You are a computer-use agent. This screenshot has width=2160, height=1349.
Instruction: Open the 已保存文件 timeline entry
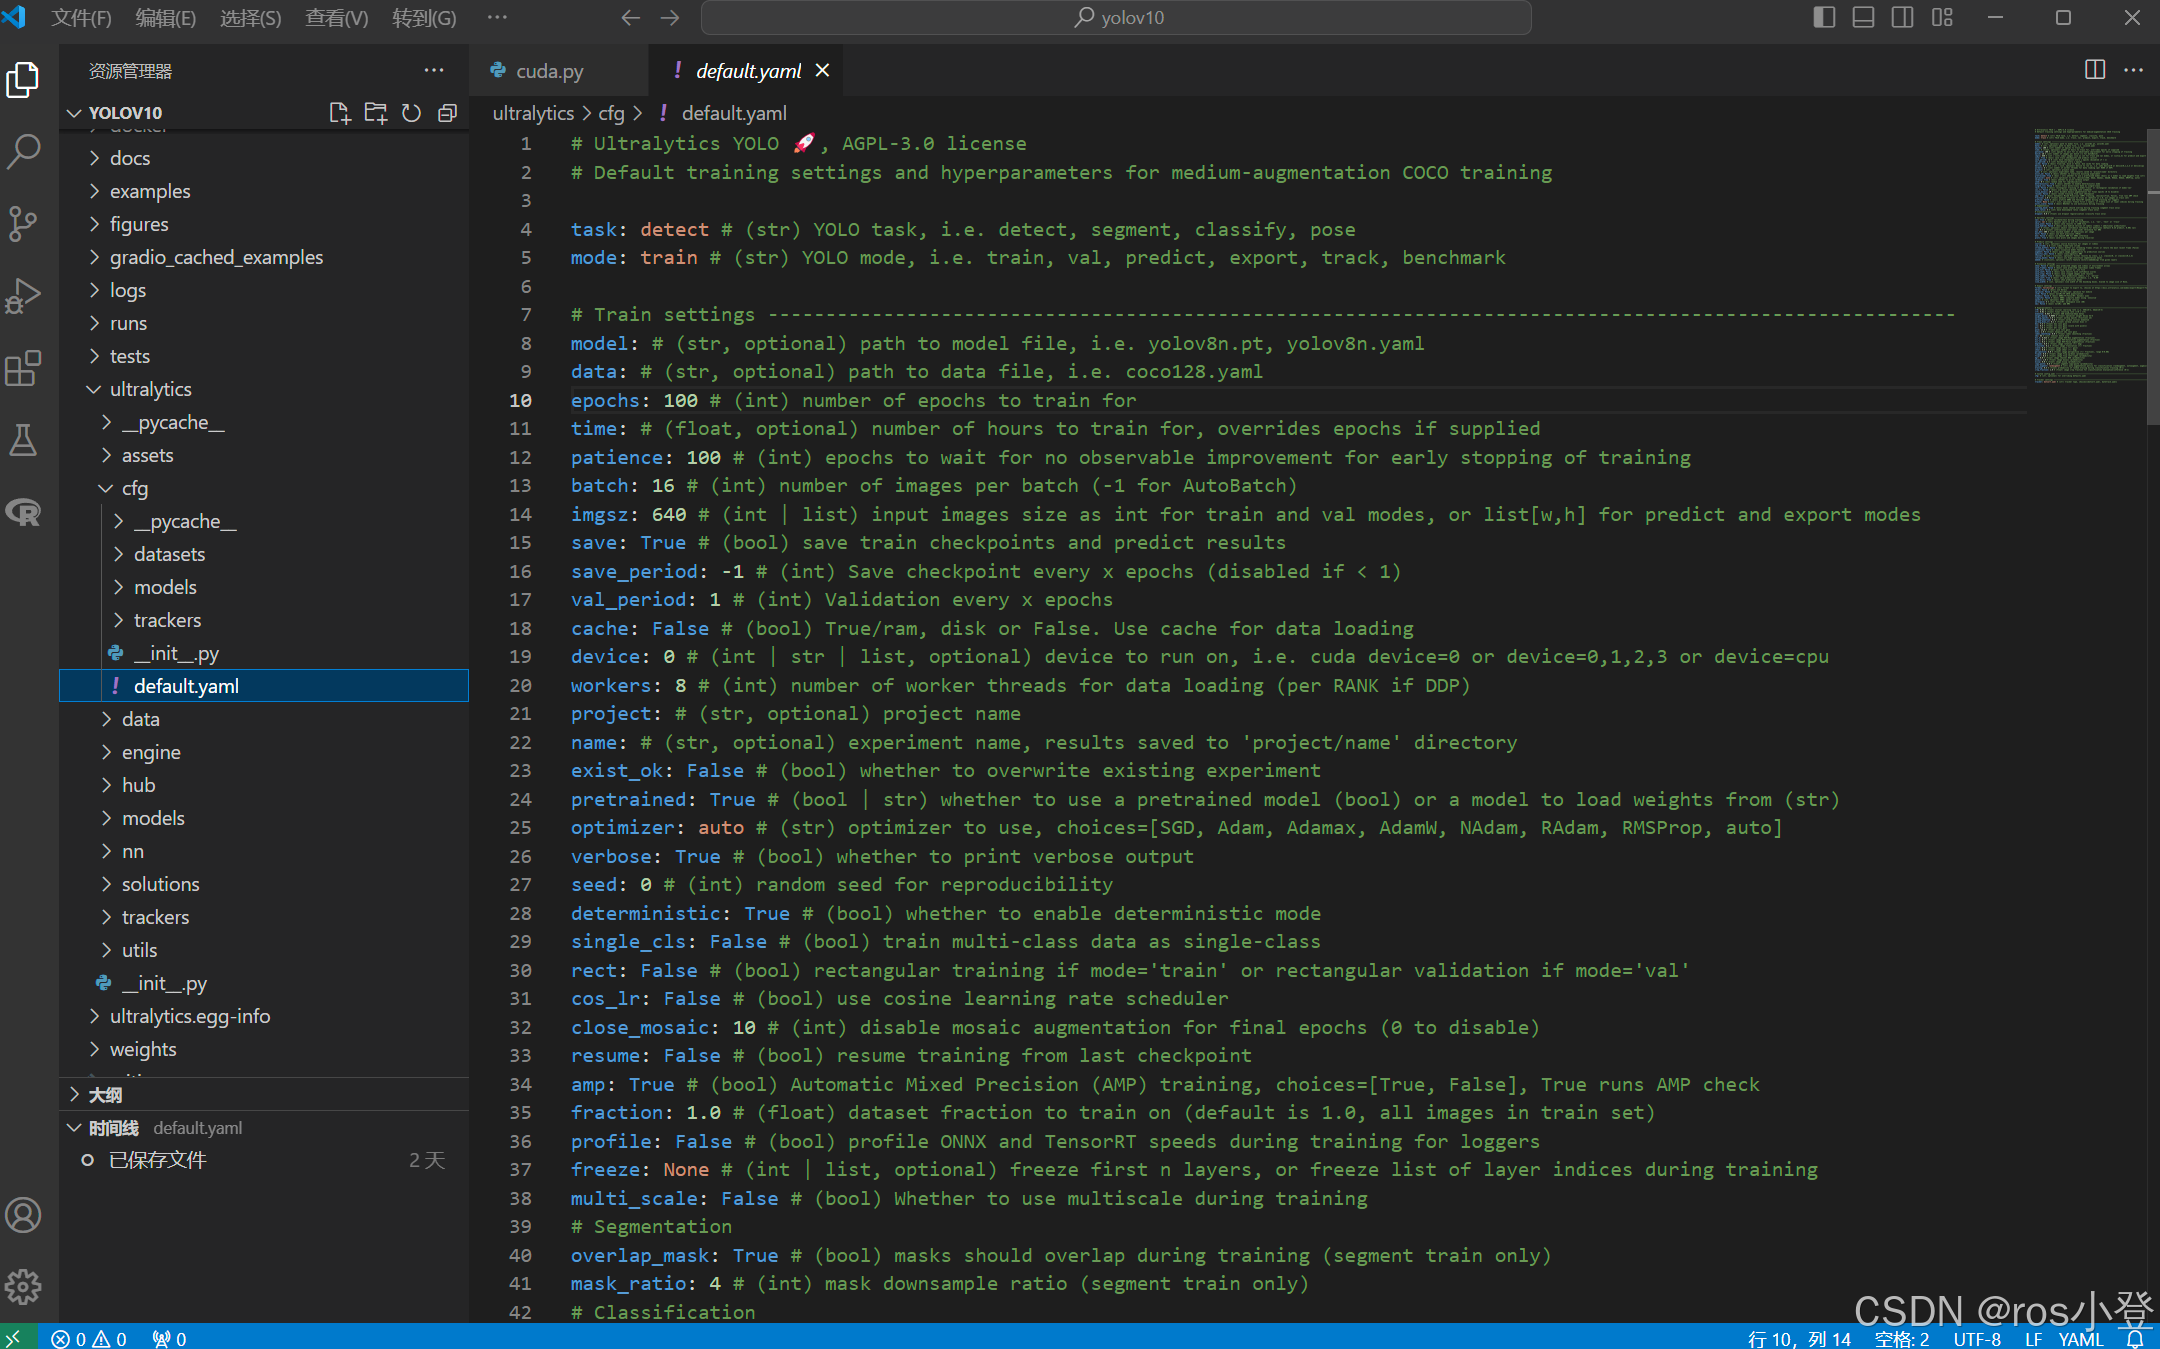tap(264, 1160)
